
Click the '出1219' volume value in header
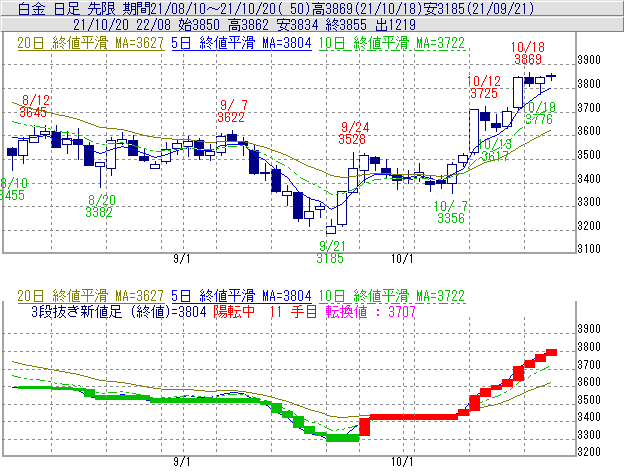click(396, 25)
